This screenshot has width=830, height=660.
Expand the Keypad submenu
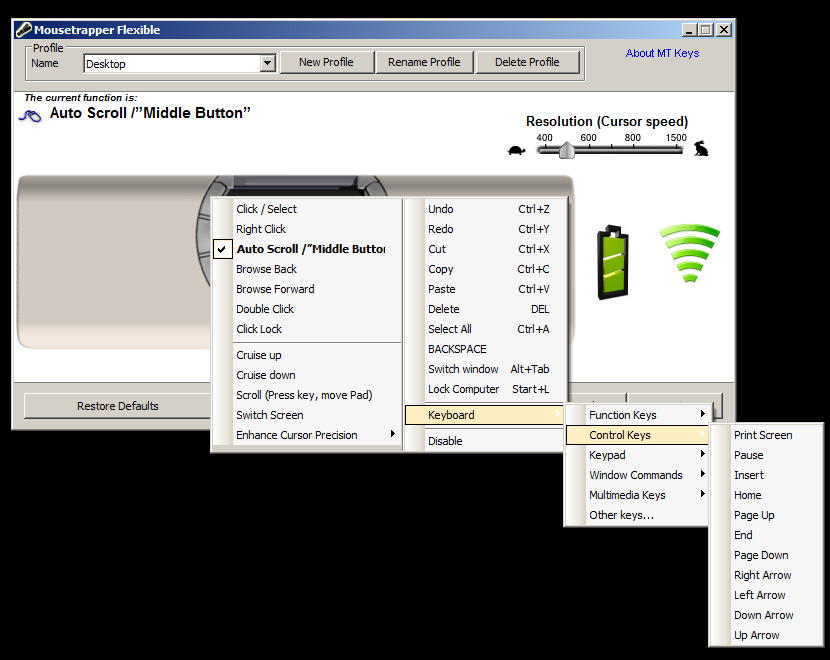coord(637,455)
